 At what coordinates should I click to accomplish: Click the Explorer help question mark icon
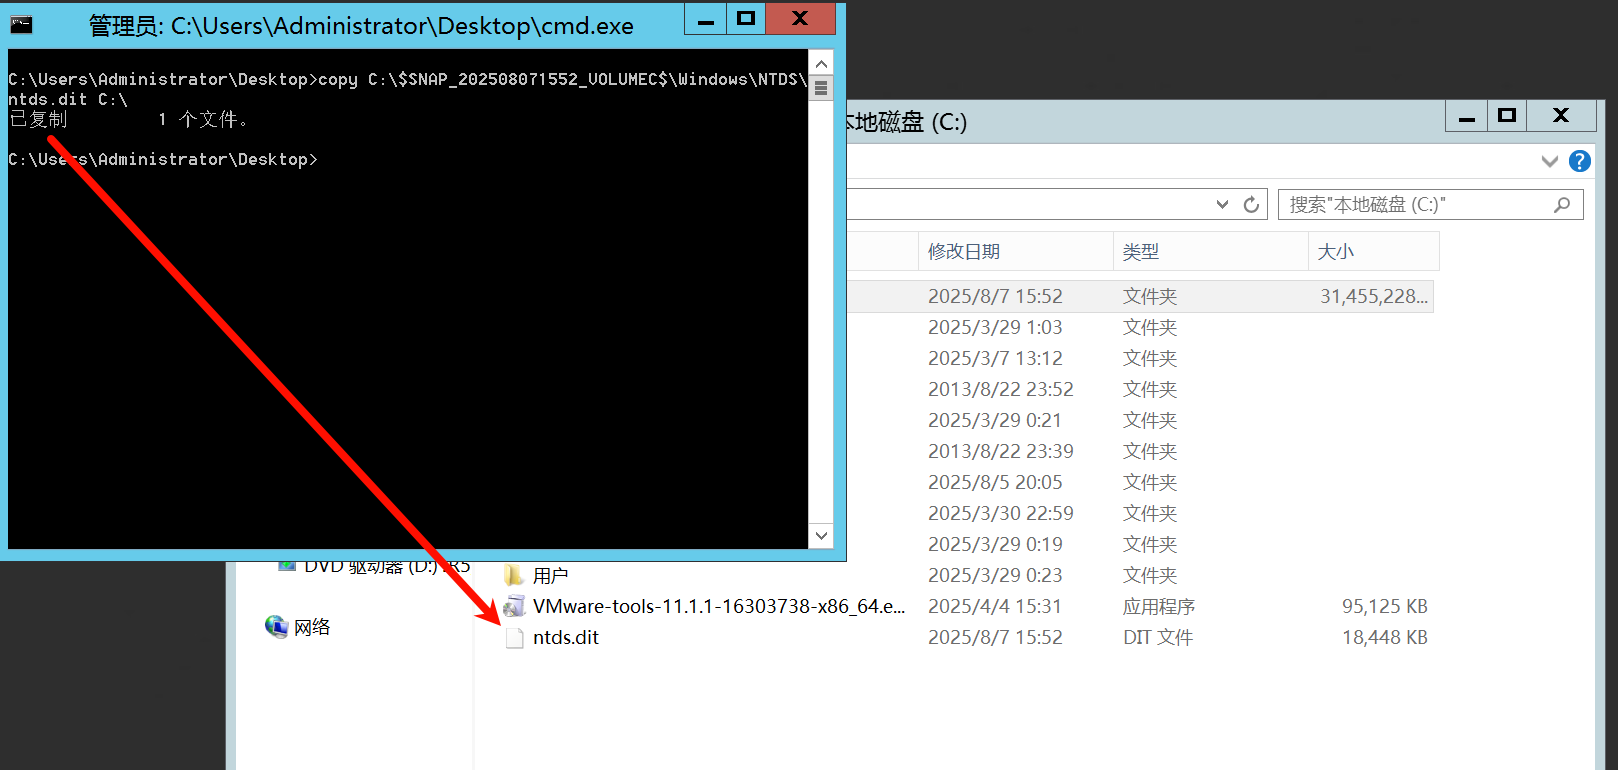click(1580, 161)
